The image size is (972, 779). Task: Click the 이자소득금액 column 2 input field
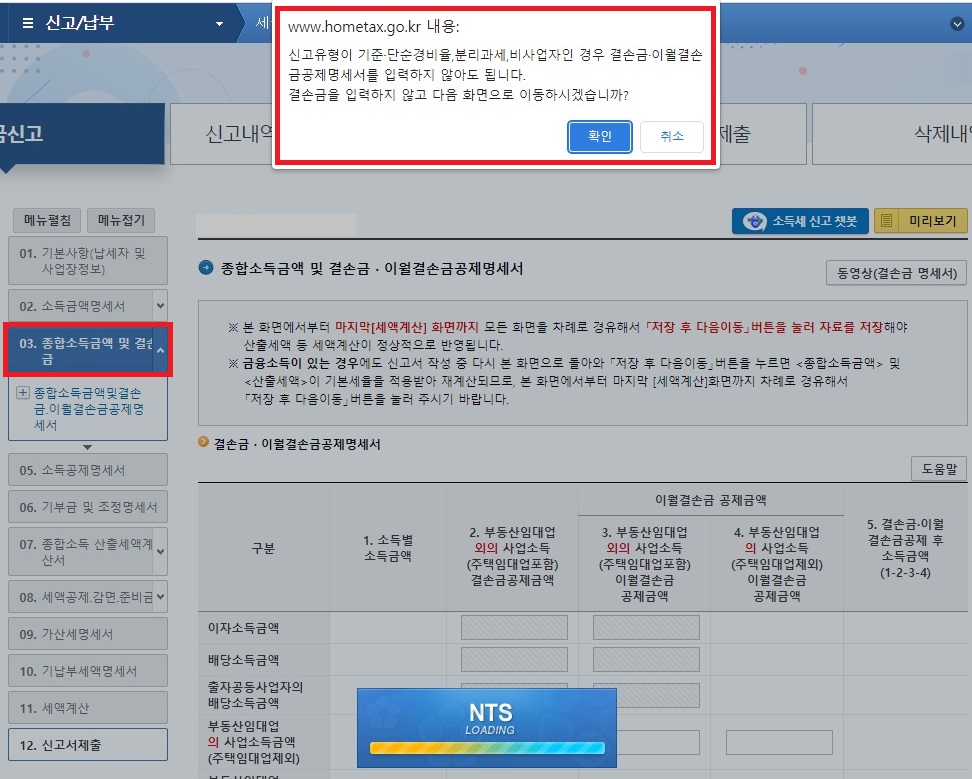pos(514,627)
